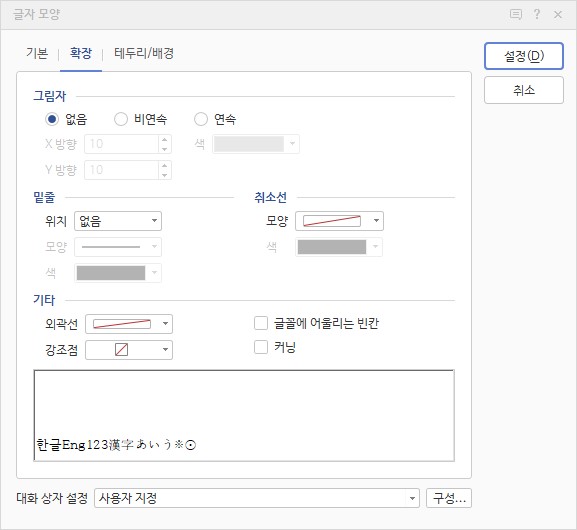Open the 강조점 dropdown
Viewport: 577px width, 530px height.
[x=129, y=350]
